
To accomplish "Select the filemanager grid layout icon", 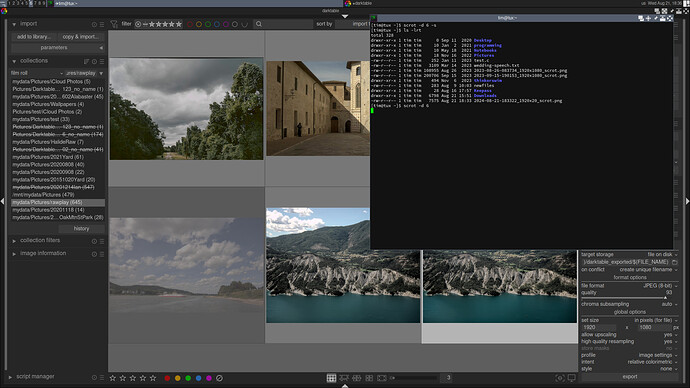I will [x=331, y=378].
